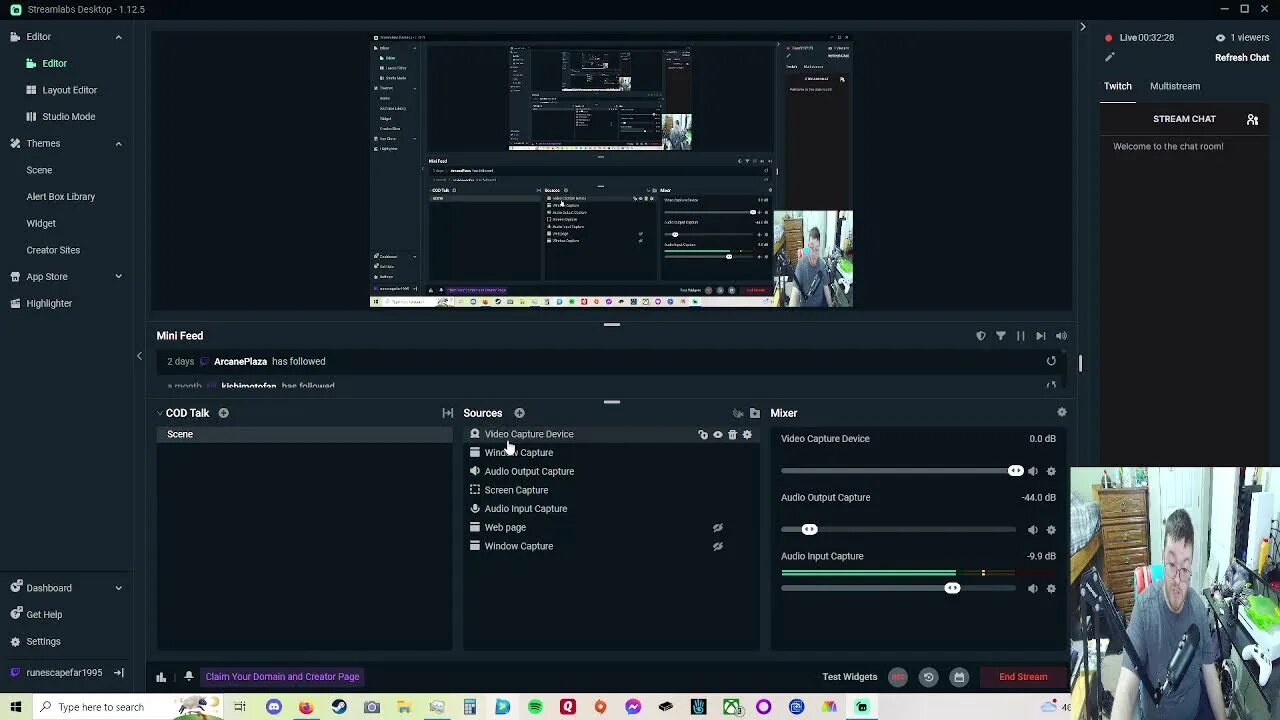Image resolution: width=1280 pixels, height=720 pixels.
Task: Adjust the Audio Output Capture volume slider
Action: tap(809, 530)
